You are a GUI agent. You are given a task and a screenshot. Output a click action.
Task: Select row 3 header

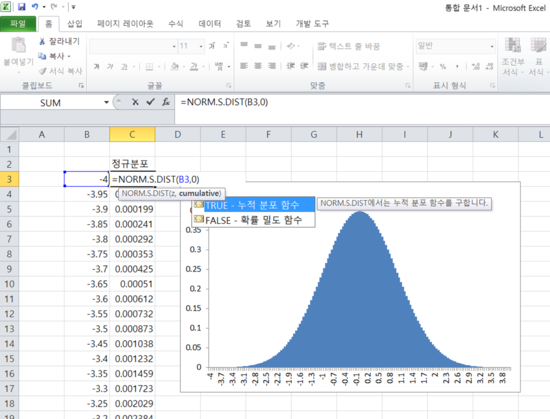pos(9,179)
